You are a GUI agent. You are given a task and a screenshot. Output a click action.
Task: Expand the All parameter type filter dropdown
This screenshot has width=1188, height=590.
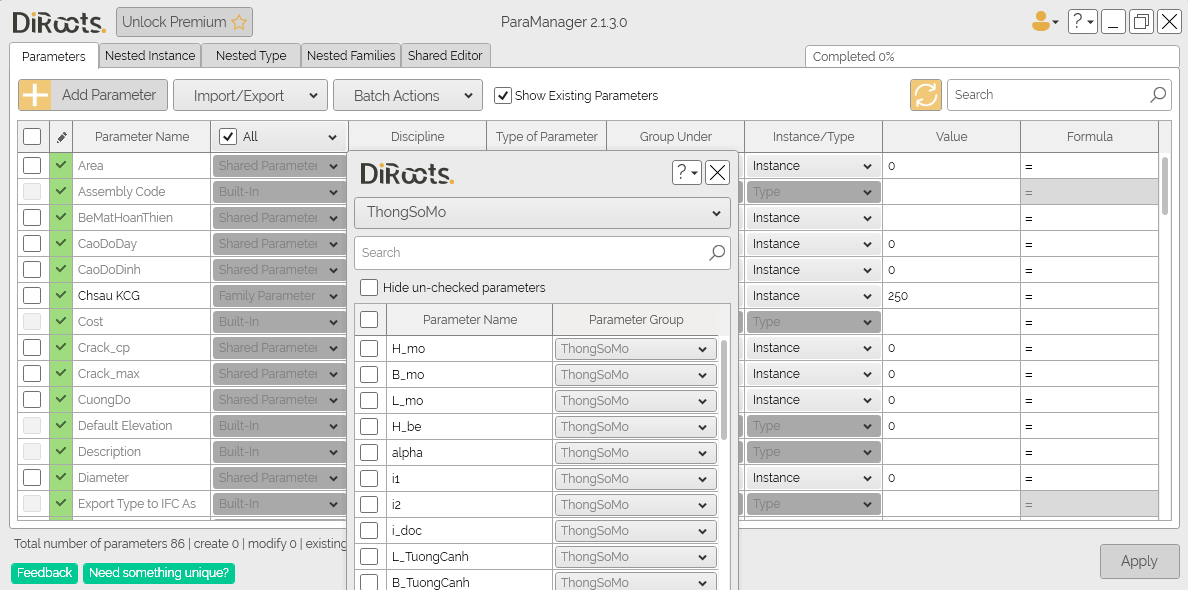point(333,137)
